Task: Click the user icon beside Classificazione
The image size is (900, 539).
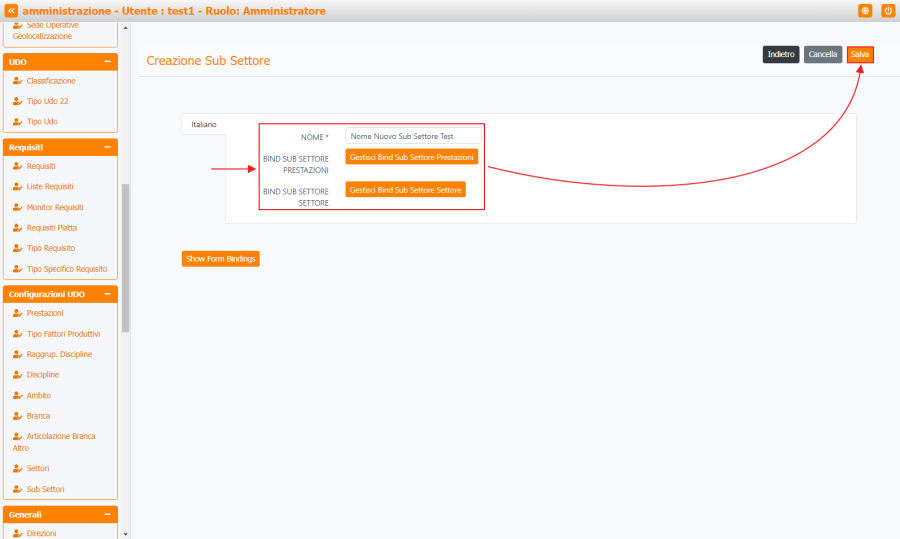Action: tap(17, 81)
